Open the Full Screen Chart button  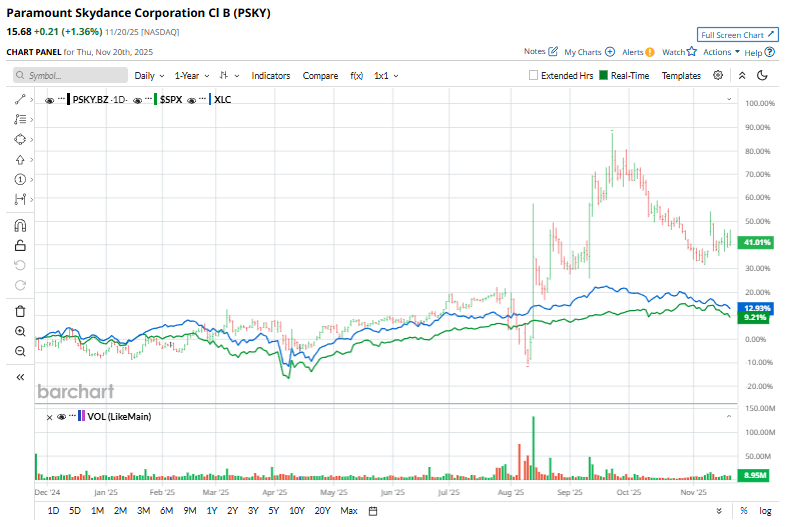tap(737, 35)
